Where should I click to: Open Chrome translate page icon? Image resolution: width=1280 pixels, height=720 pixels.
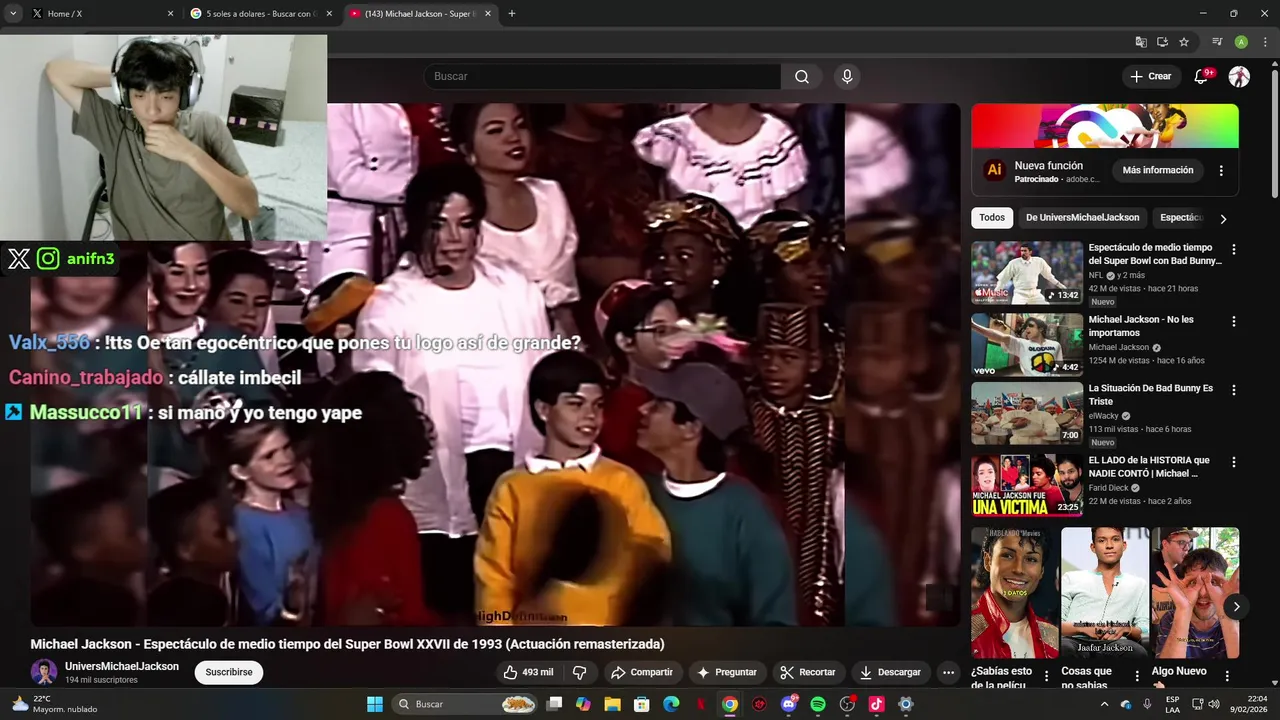(1141, 42)
